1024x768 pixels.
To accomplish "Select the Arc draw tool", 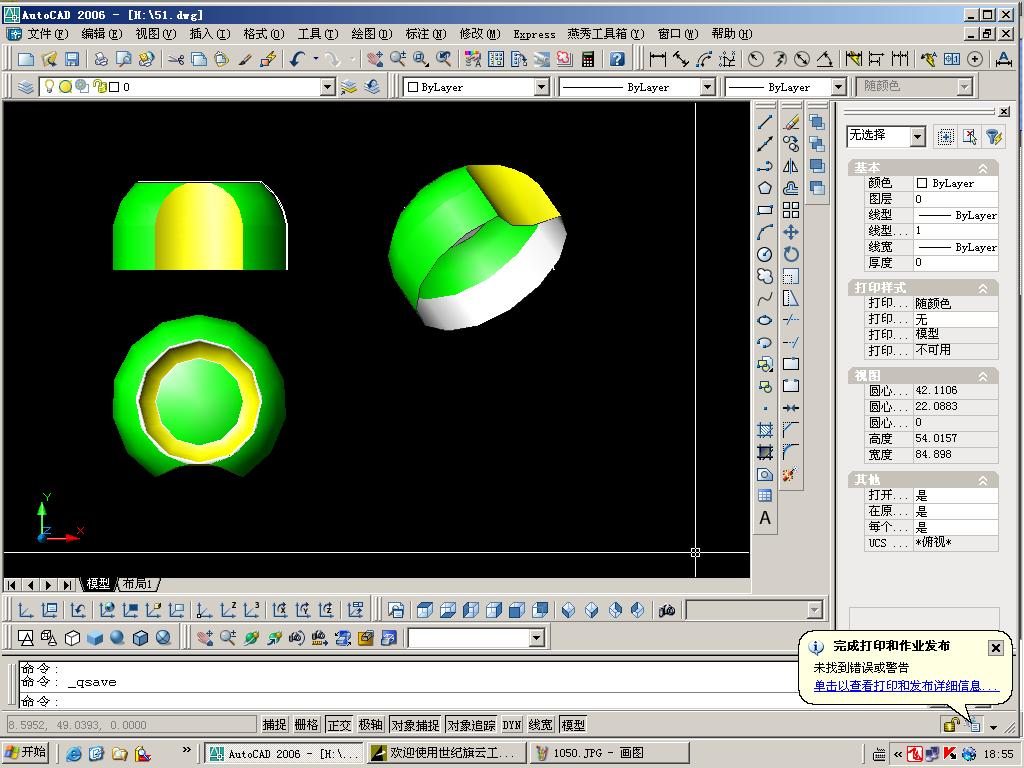I will 765,232.
